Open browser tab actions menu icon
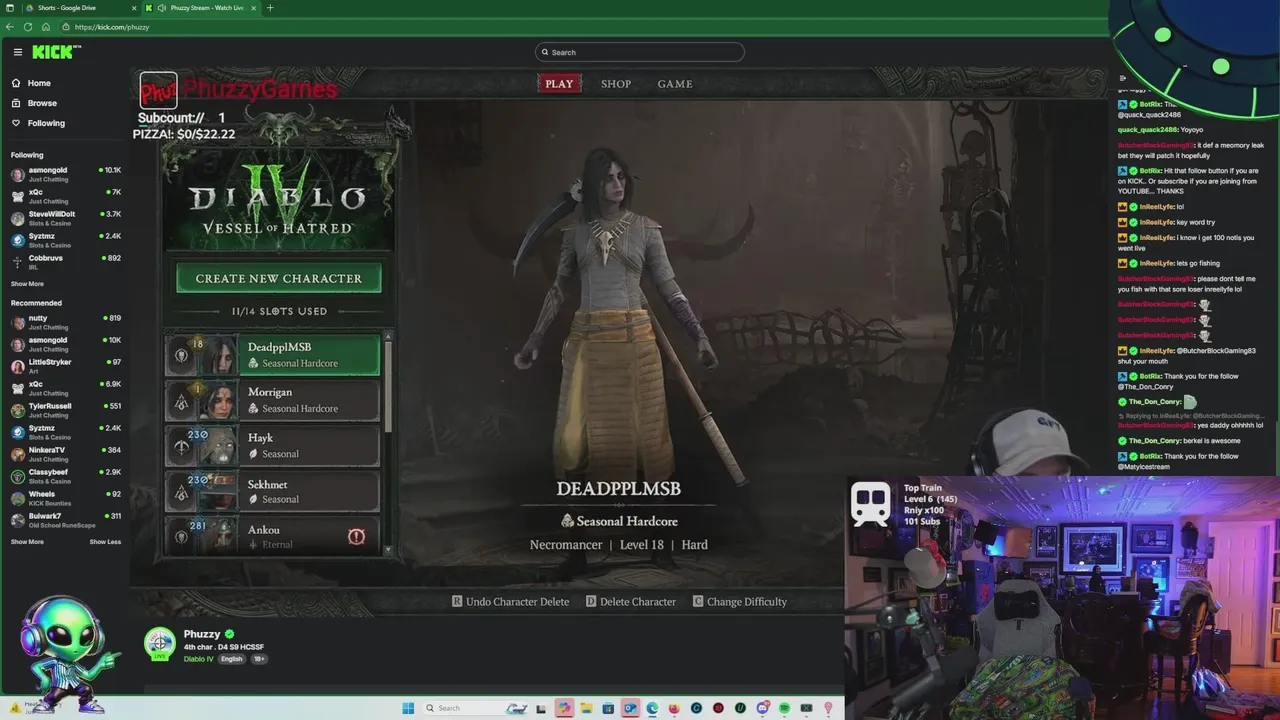Image resolution: width=1280 pixels, height=720 pixels. 10,8
